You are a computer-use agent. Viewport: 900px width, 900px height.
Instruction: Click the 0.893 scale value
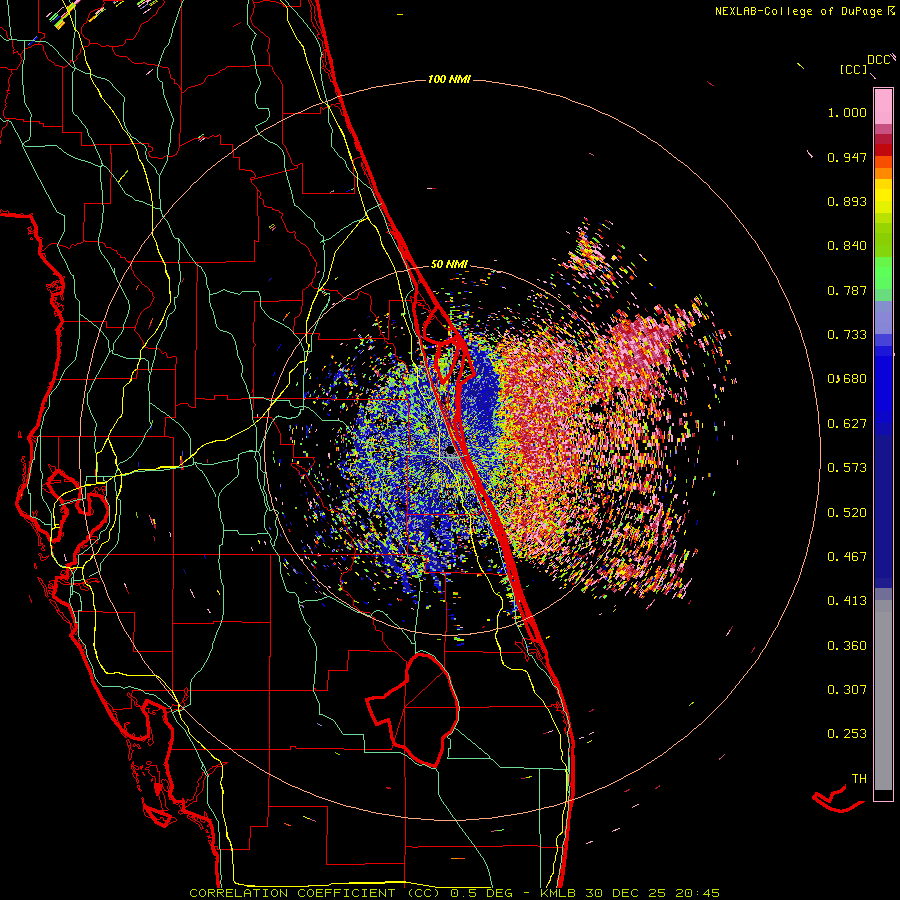click(x=847, y=201)
